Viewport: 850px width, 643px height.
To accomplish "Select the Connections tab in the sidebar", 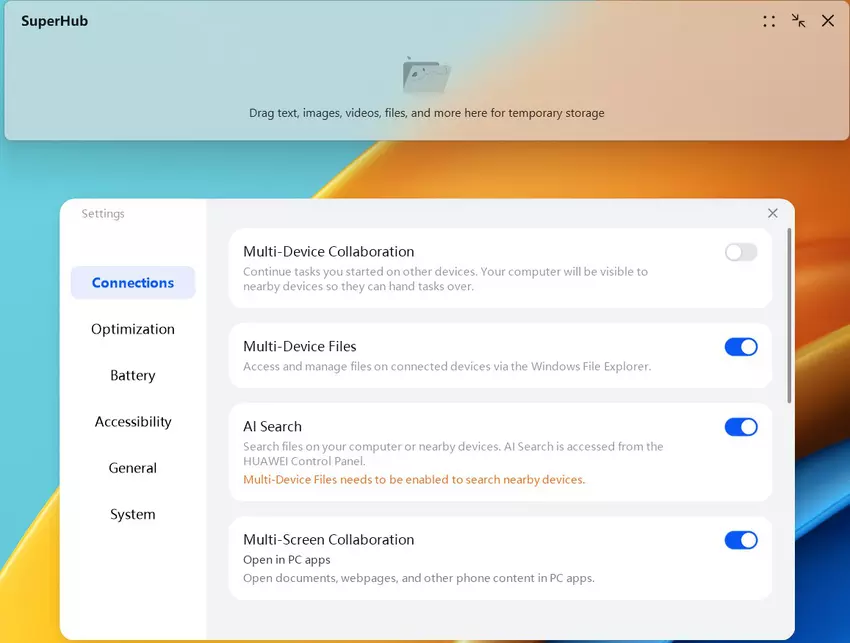I will click(133, 283).
